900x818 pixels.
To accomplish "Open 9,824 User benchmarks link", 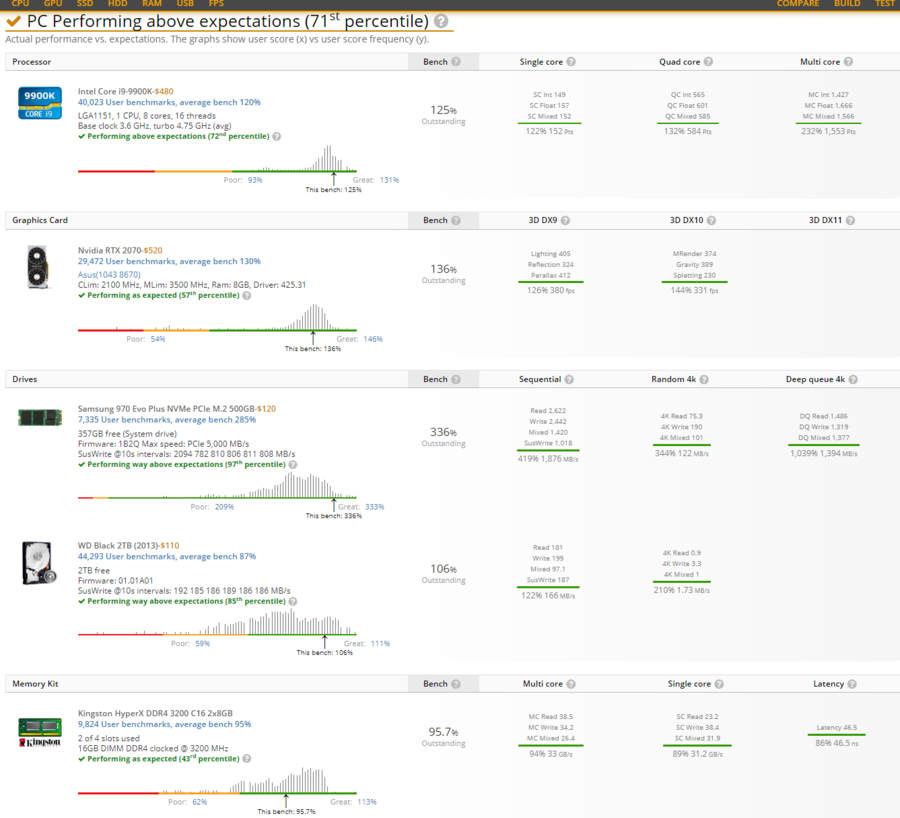I will tap(165, 724).
